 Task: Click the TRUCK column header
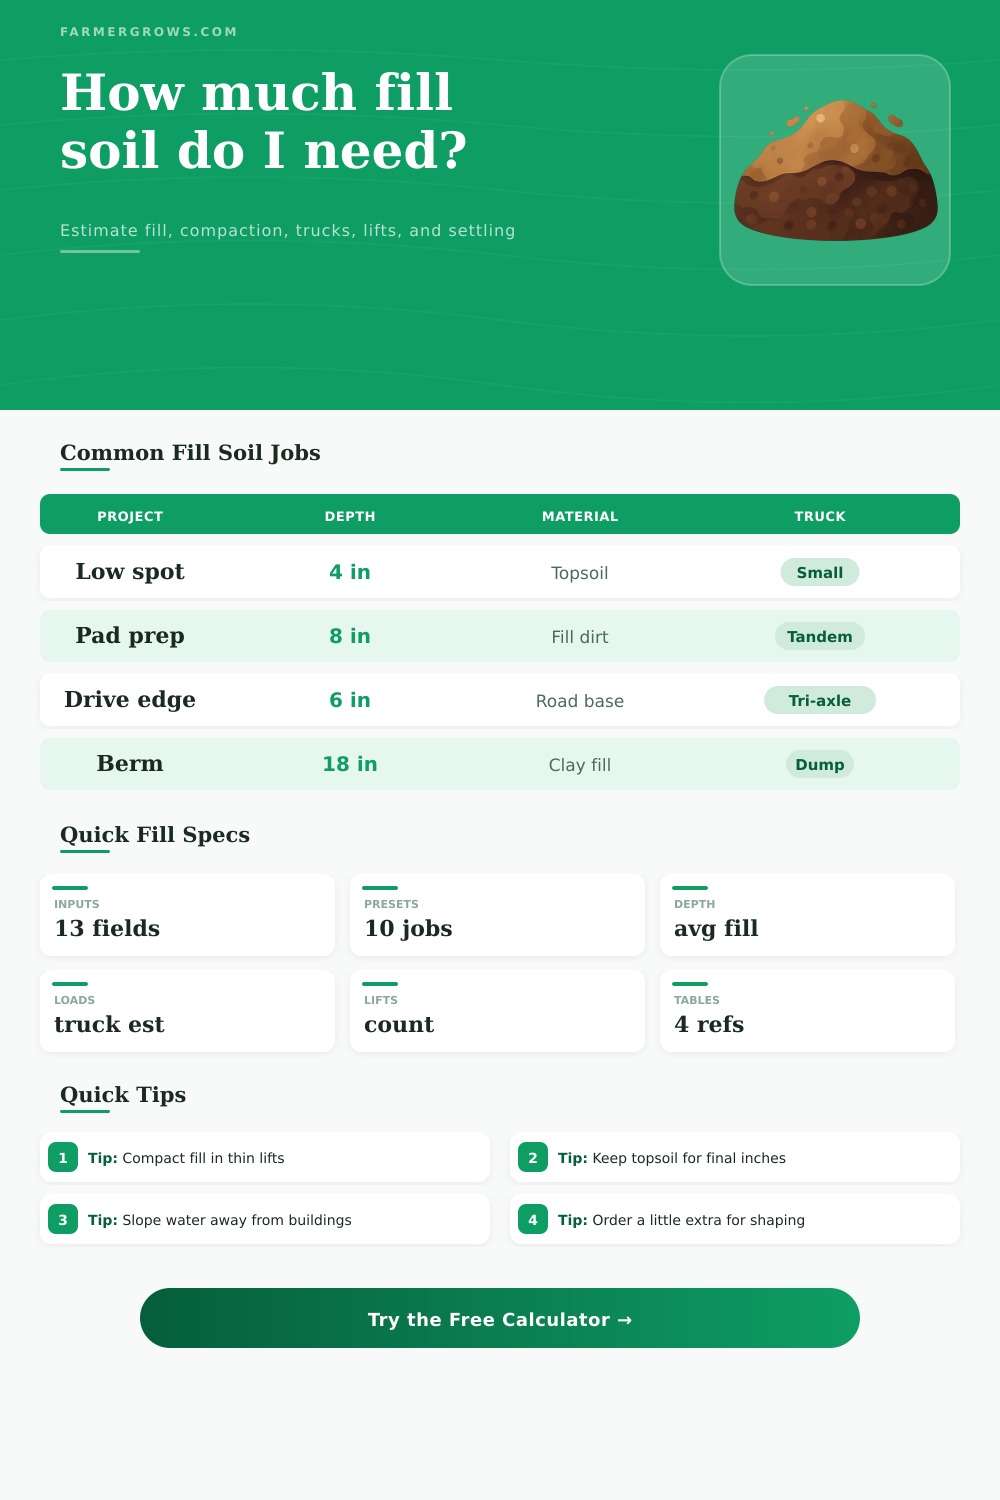pyautogui.click(x=820, y=516)
